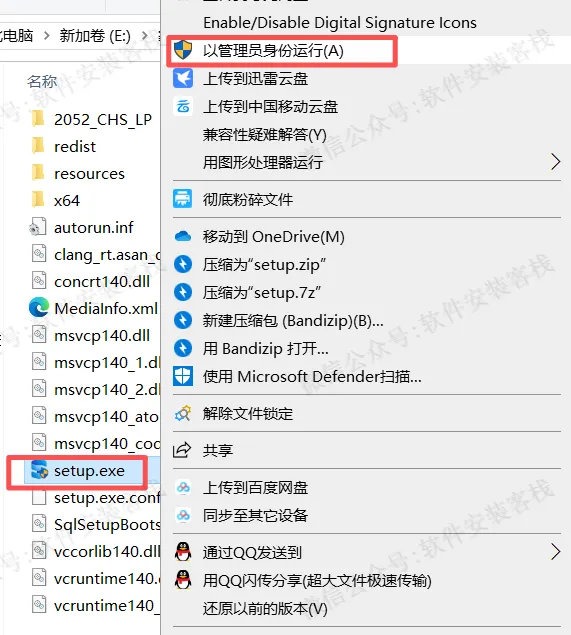Select the setup.exe file in the list

point(89,471)
